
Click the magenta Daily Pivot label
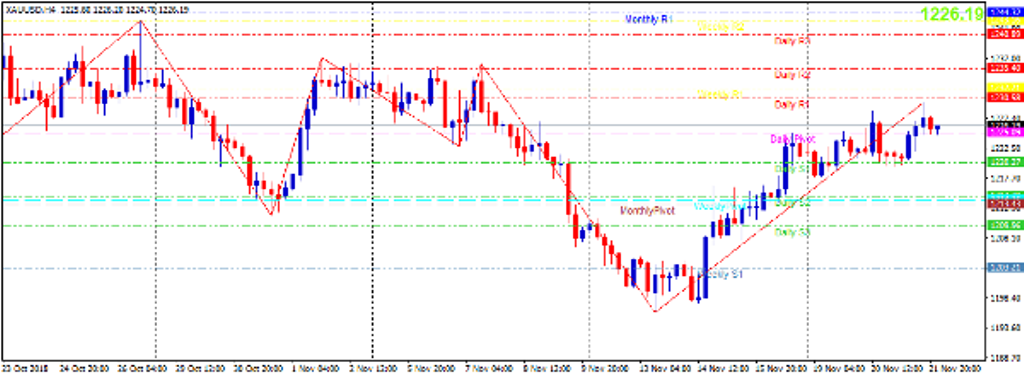[x=792, y=139]
